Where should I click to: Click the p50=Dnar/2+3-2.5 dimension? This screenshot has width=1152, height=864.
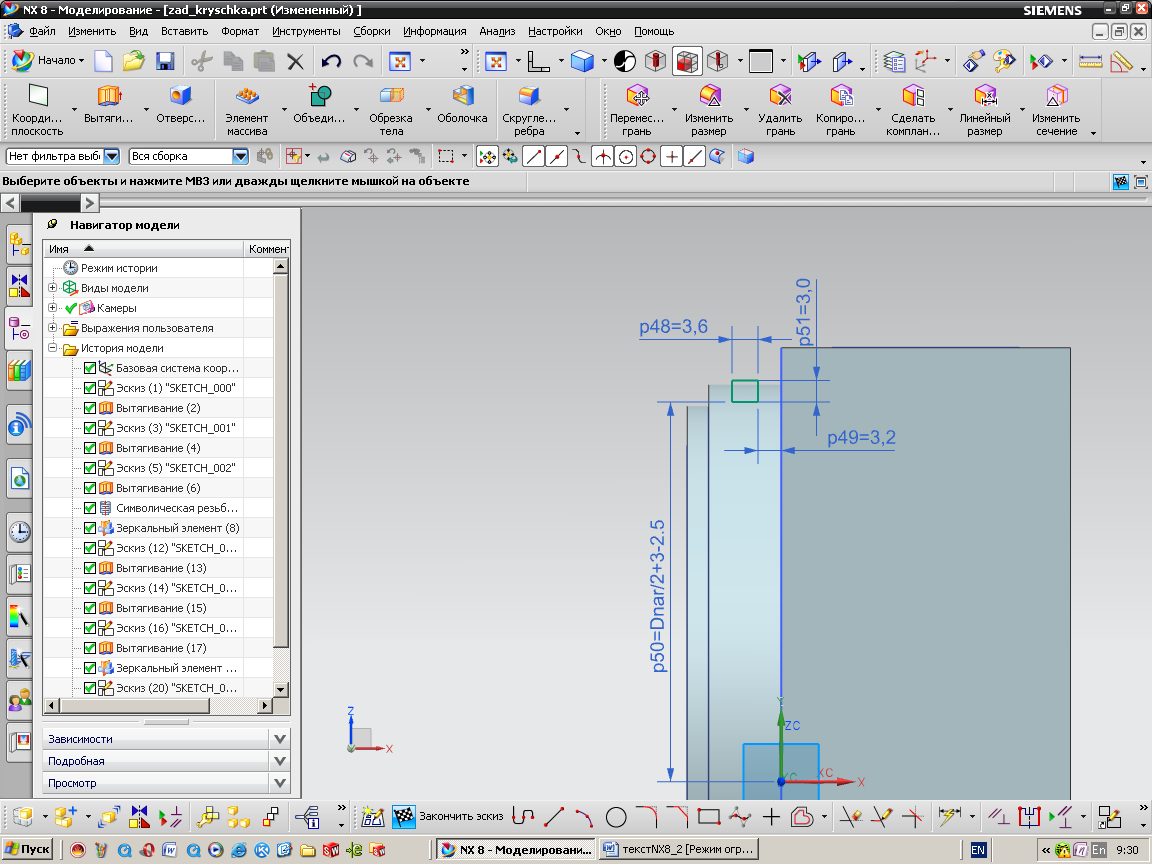click(658, 596)
